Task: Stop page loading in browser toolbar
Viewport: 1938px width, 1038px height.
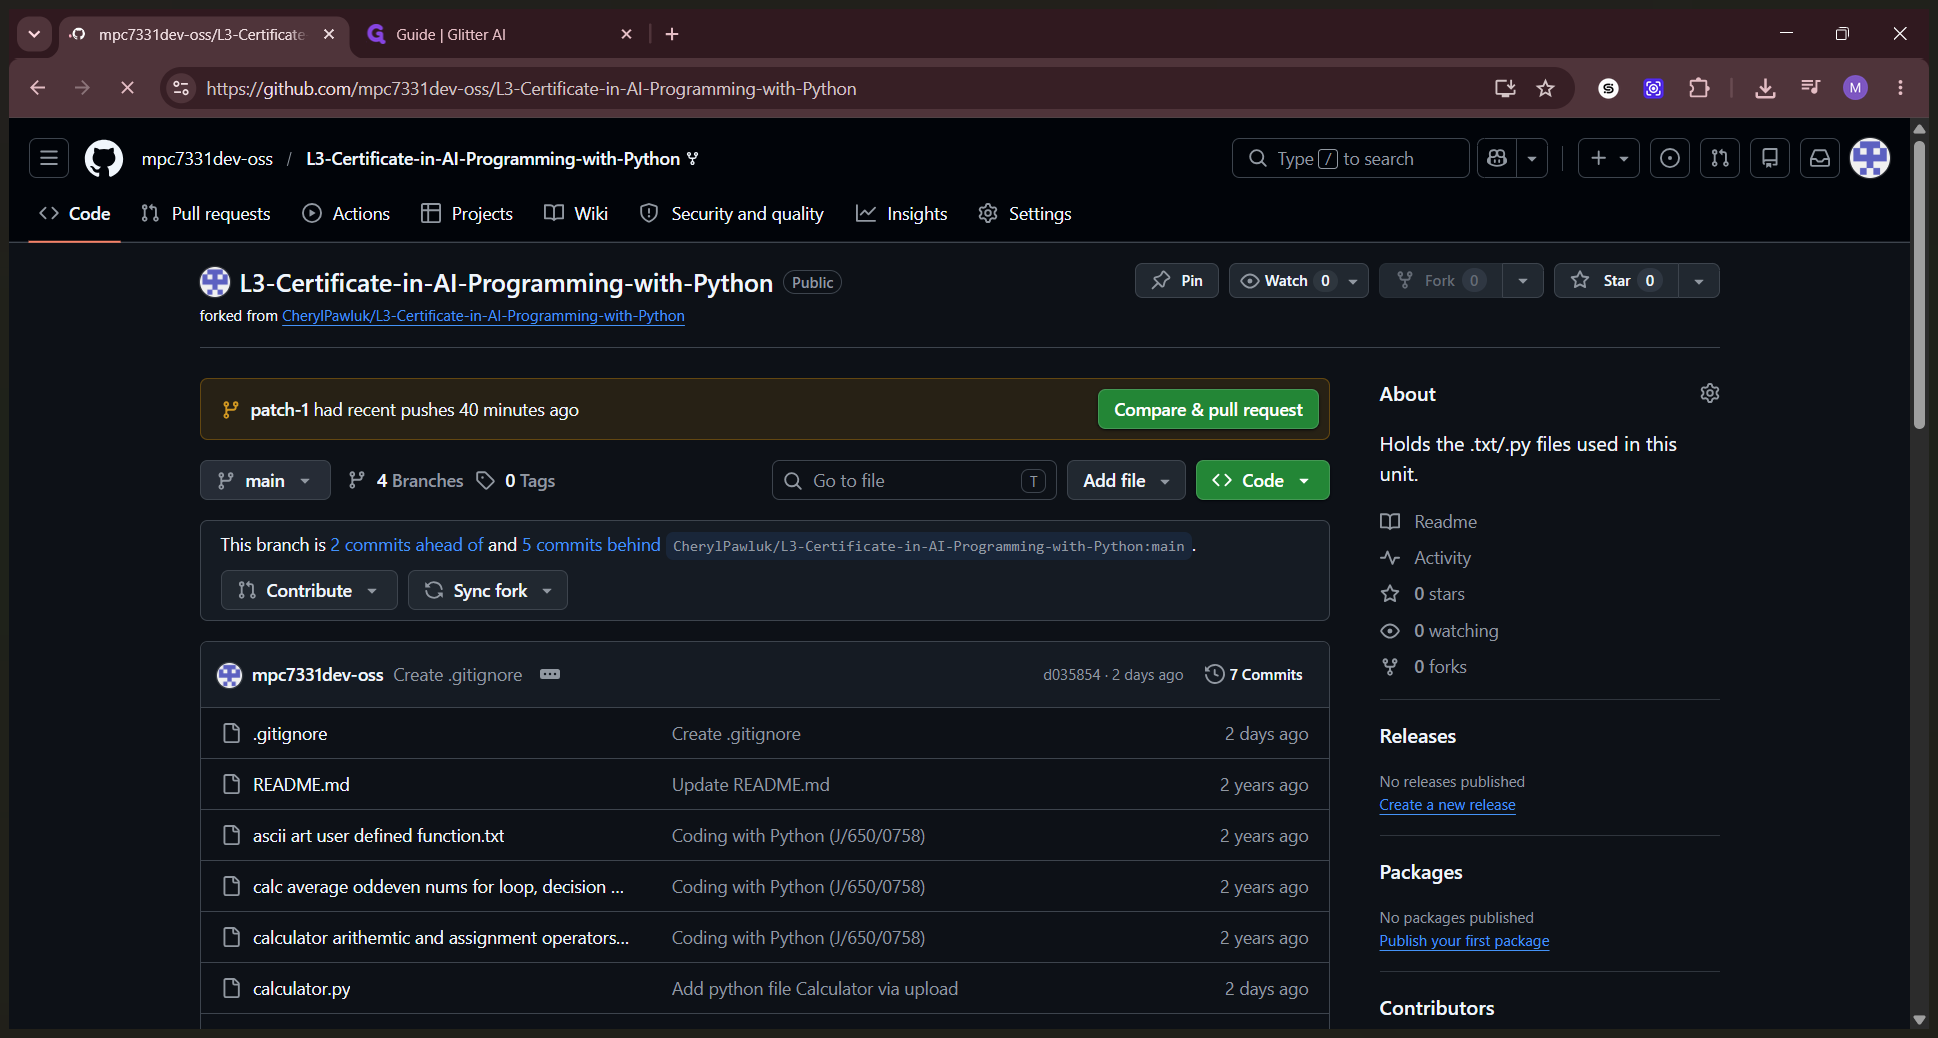Action: click(x=127, y=88)
